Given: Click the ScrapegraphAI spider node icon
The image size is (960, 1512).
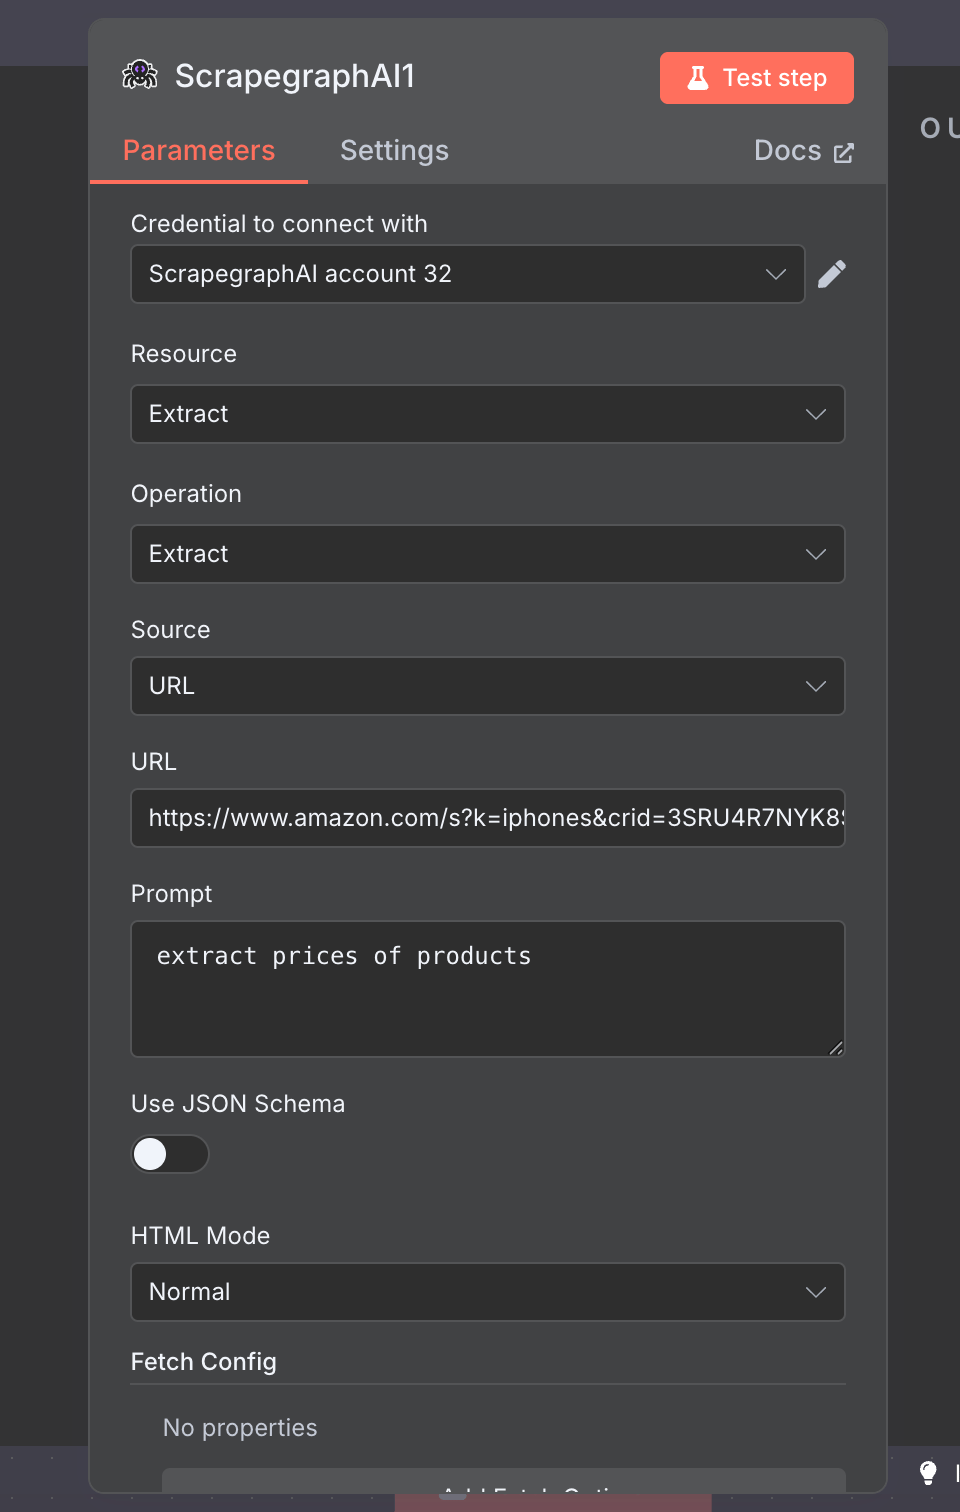Looking at the screenshot, I should point(140,75).
